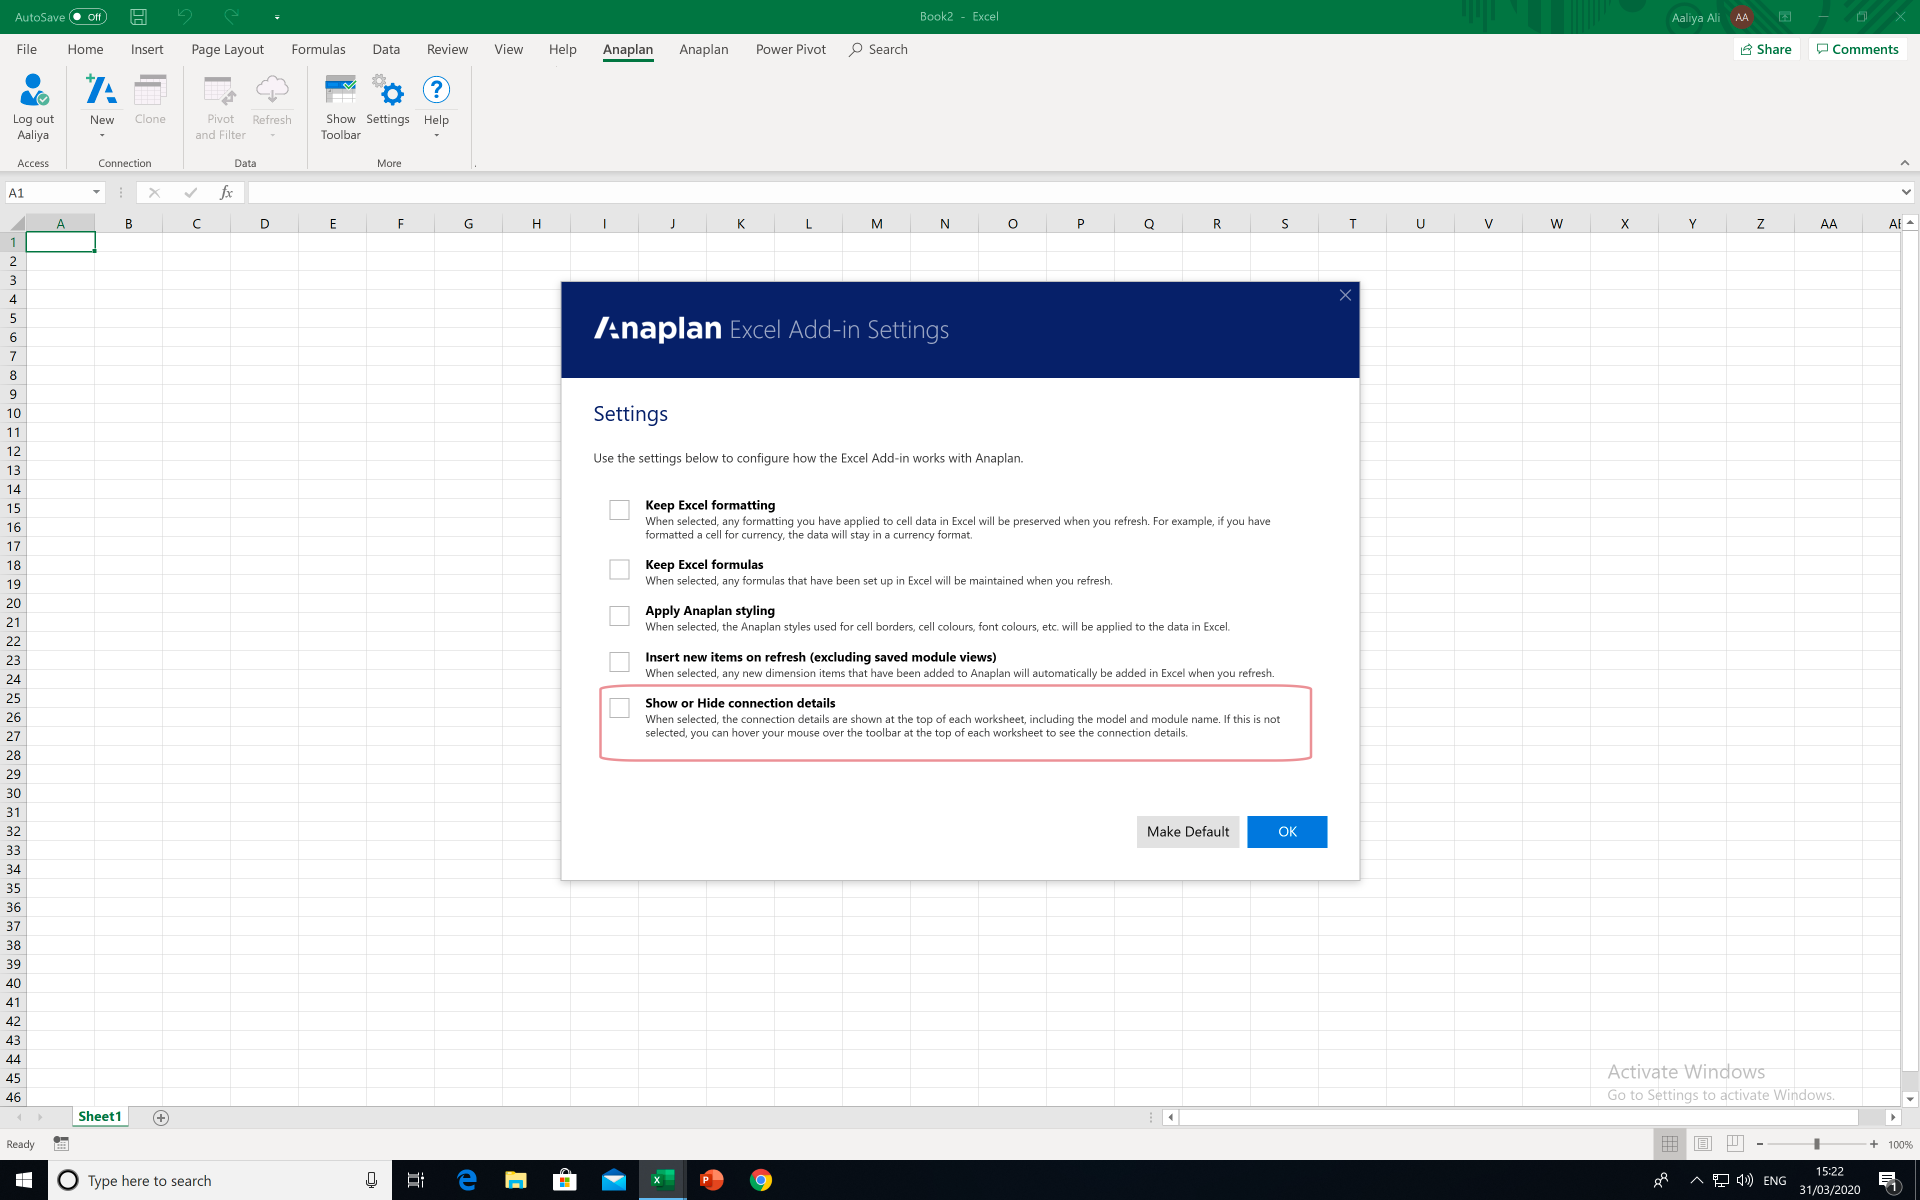Click the Redo arrow icon
Viewport: 1920px width, 1200px height.
[x=231, y=17]
